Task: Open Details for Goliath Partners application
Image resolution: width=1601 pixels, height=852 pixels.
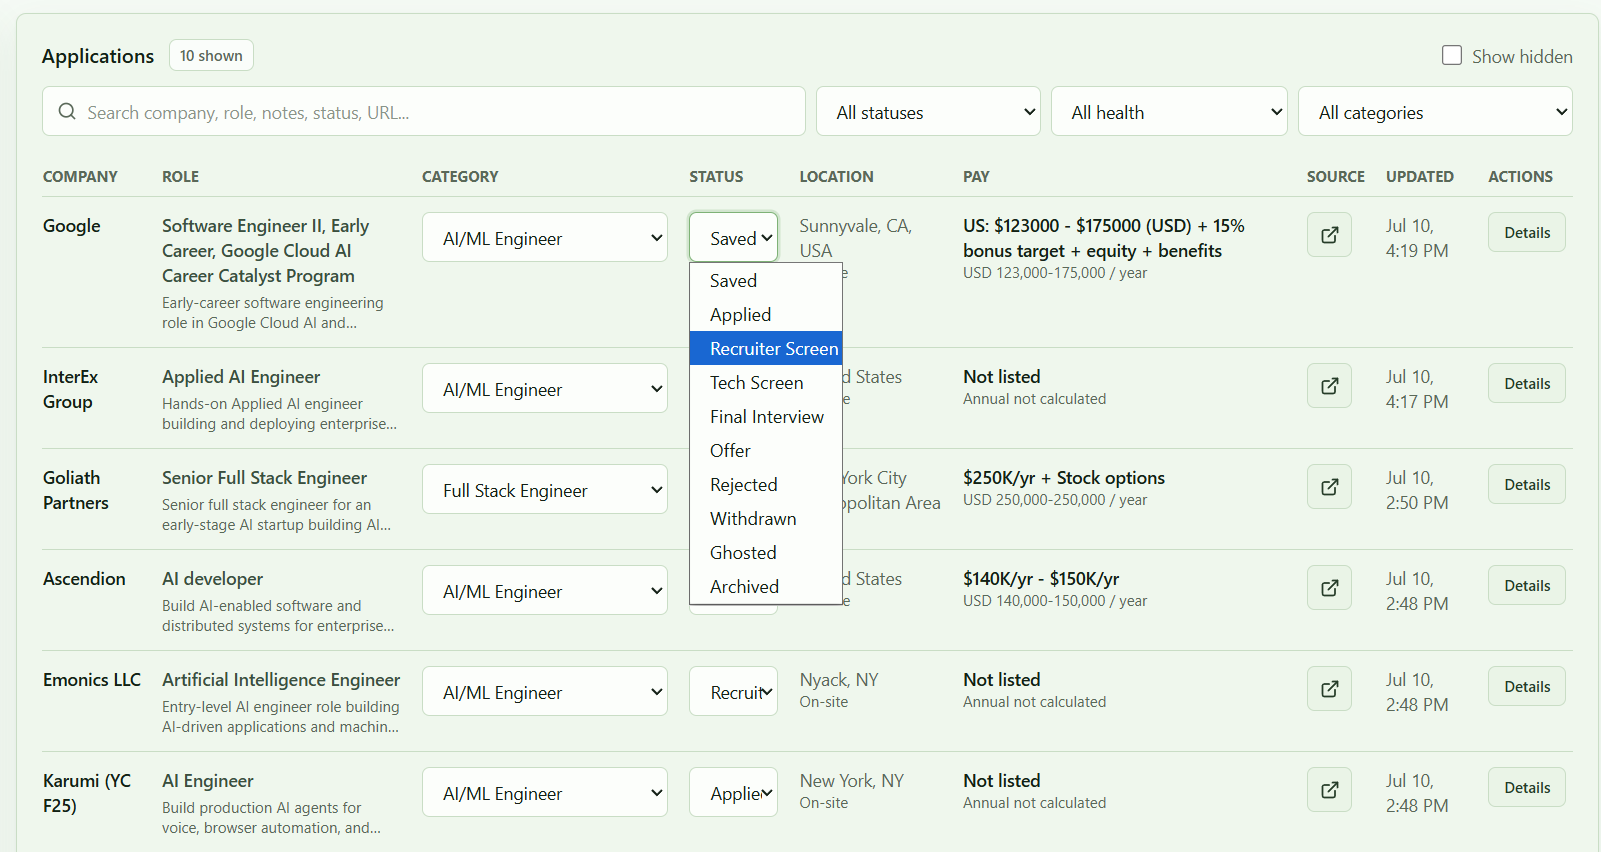Action: coord(1526,484)
